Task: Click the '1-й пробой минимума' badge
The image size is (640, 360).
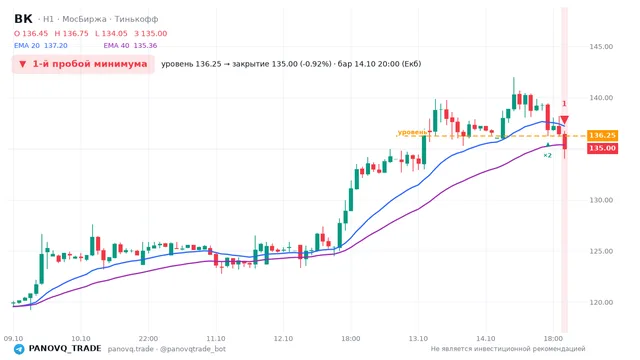Action: (83, 64)
